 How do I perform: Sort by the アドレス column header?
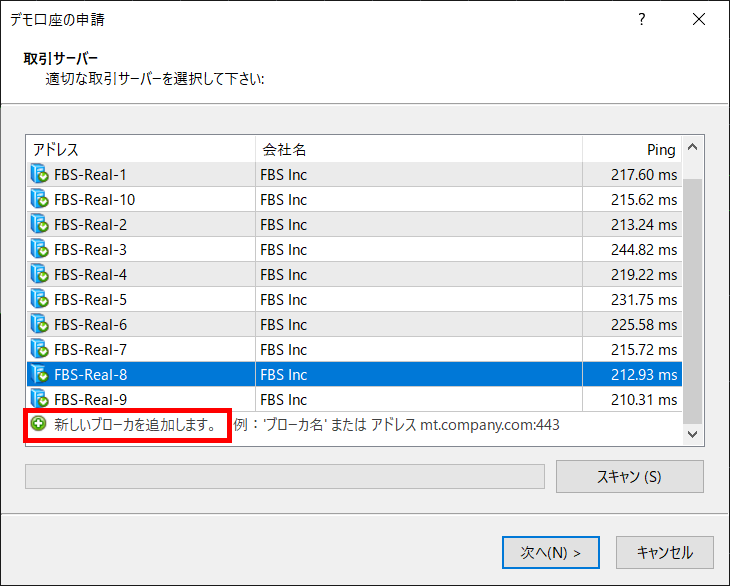(x=141, y=149)
